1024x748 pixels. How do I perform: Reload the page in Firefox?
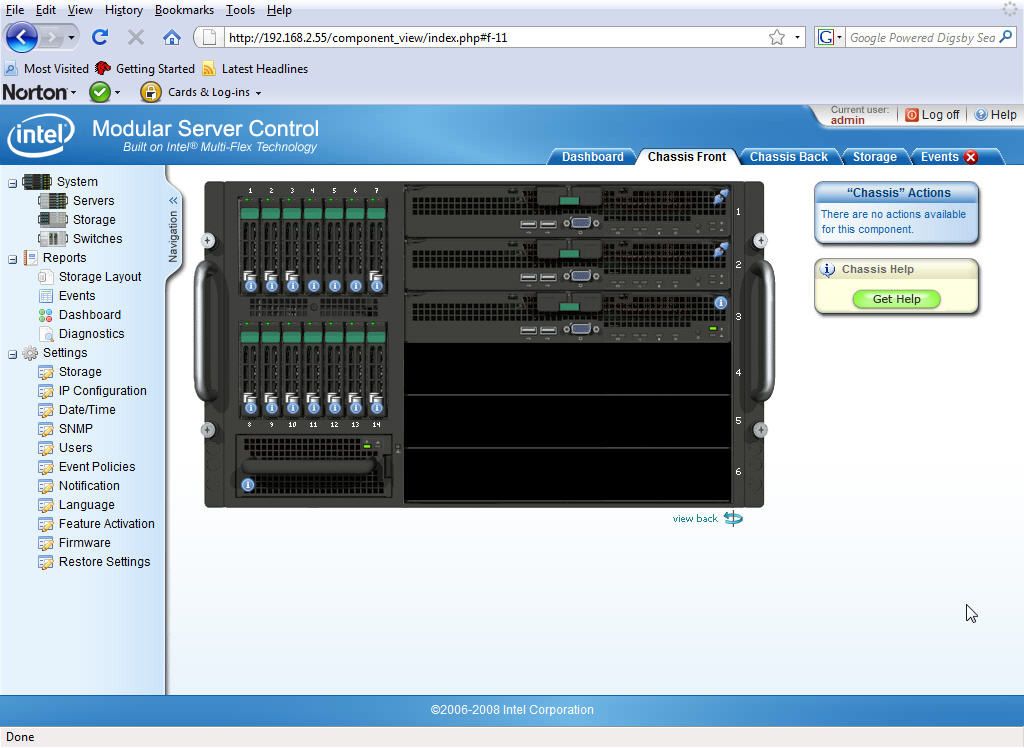tap(99, 37)
